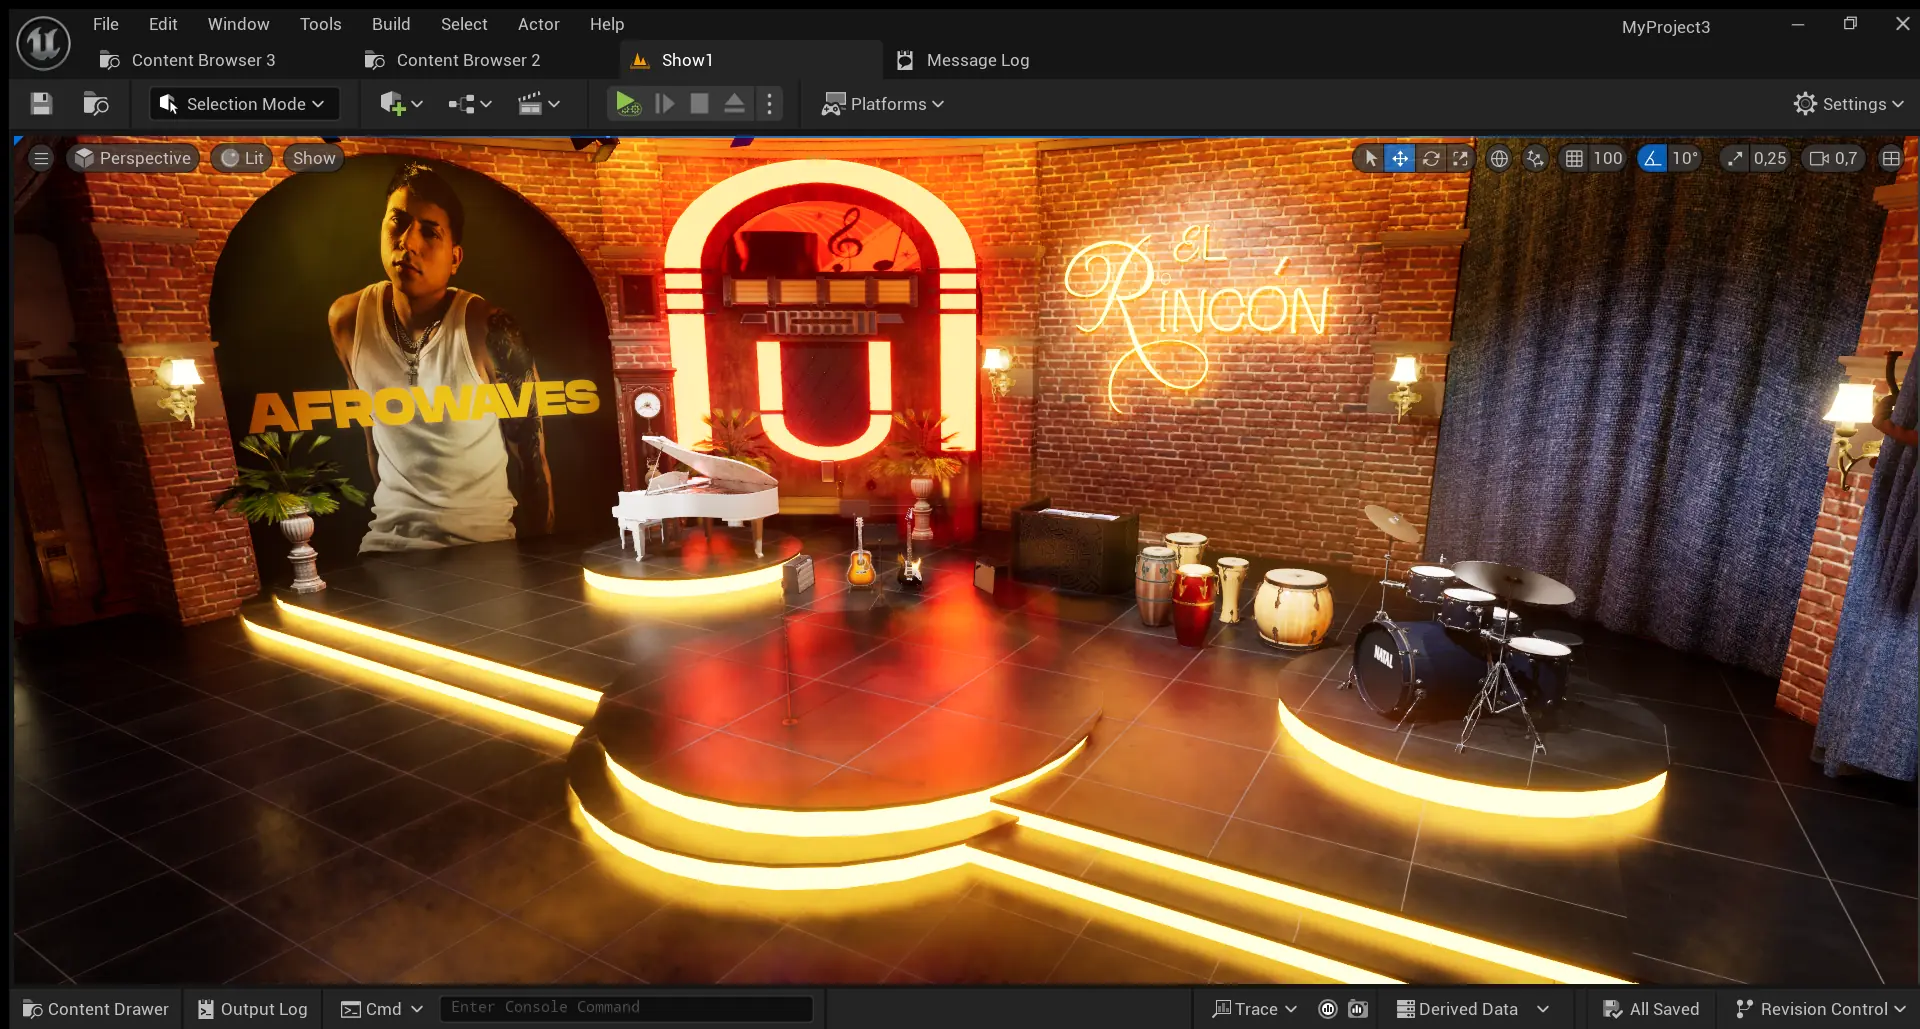This screenshot has width=1920, height=1029.
Task: Open the Select menu
Action: click(464, 24)
